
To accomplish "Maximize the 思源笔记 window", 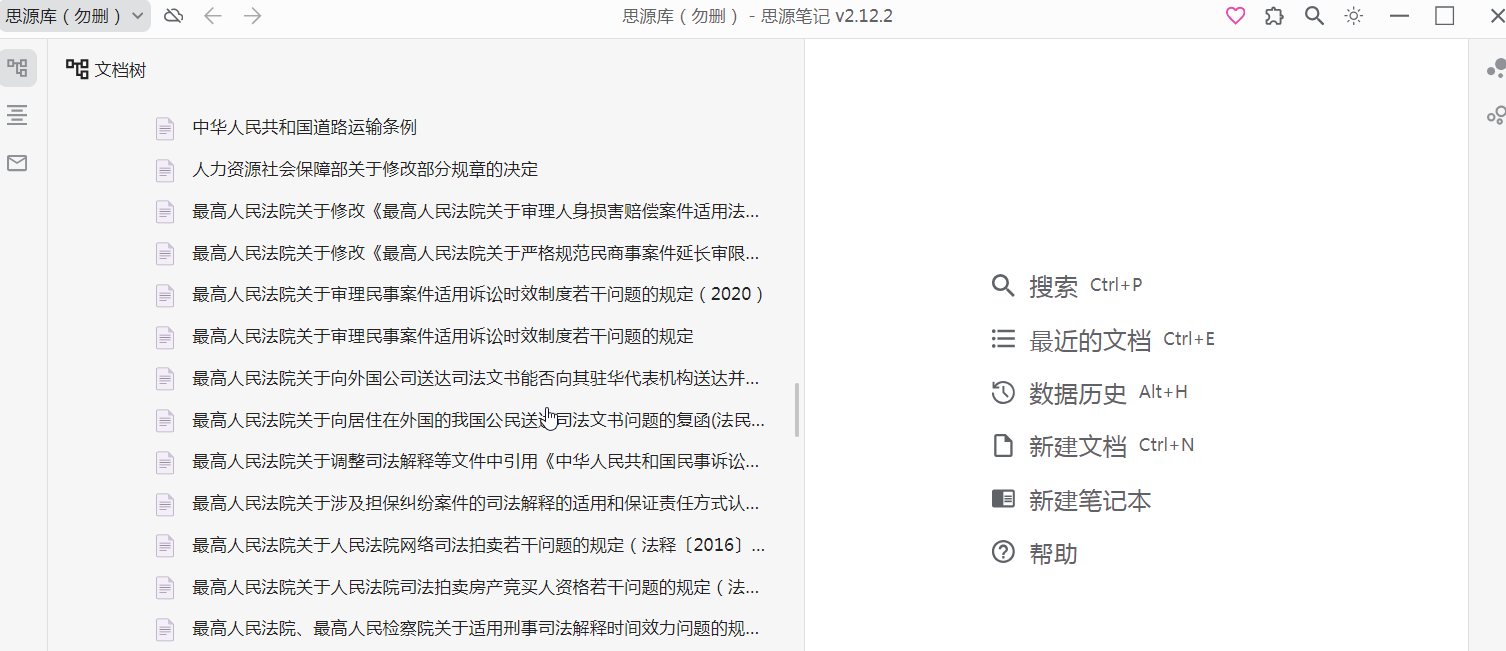I will [1445, 15].
